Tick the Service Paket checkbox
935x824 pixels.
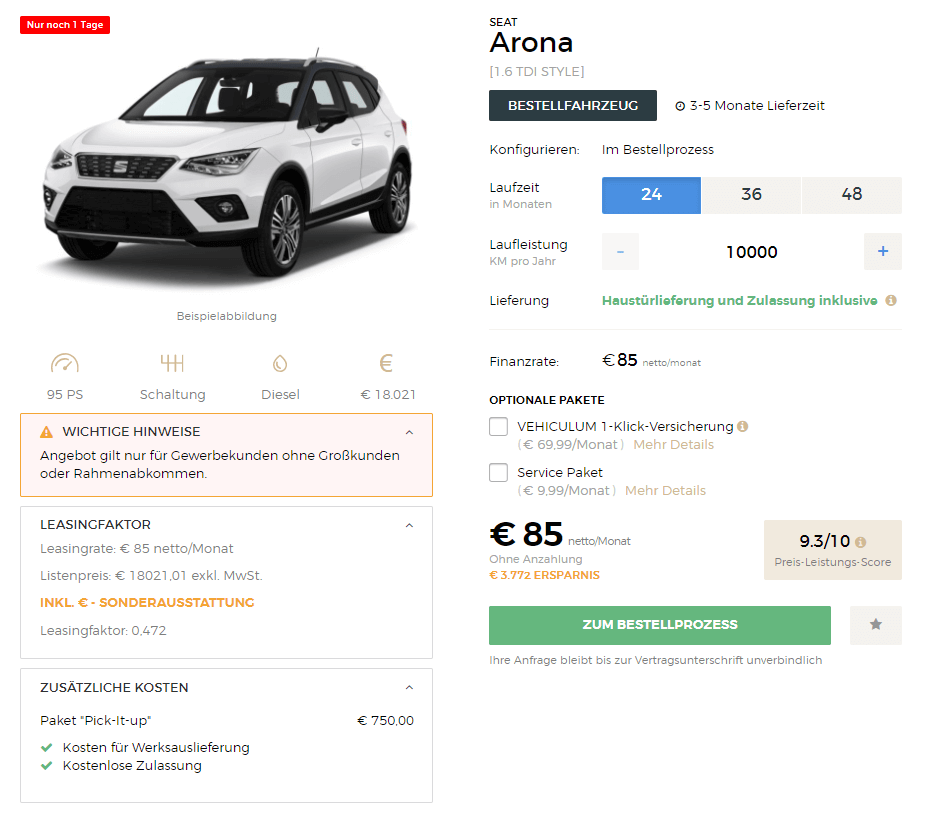499,472
